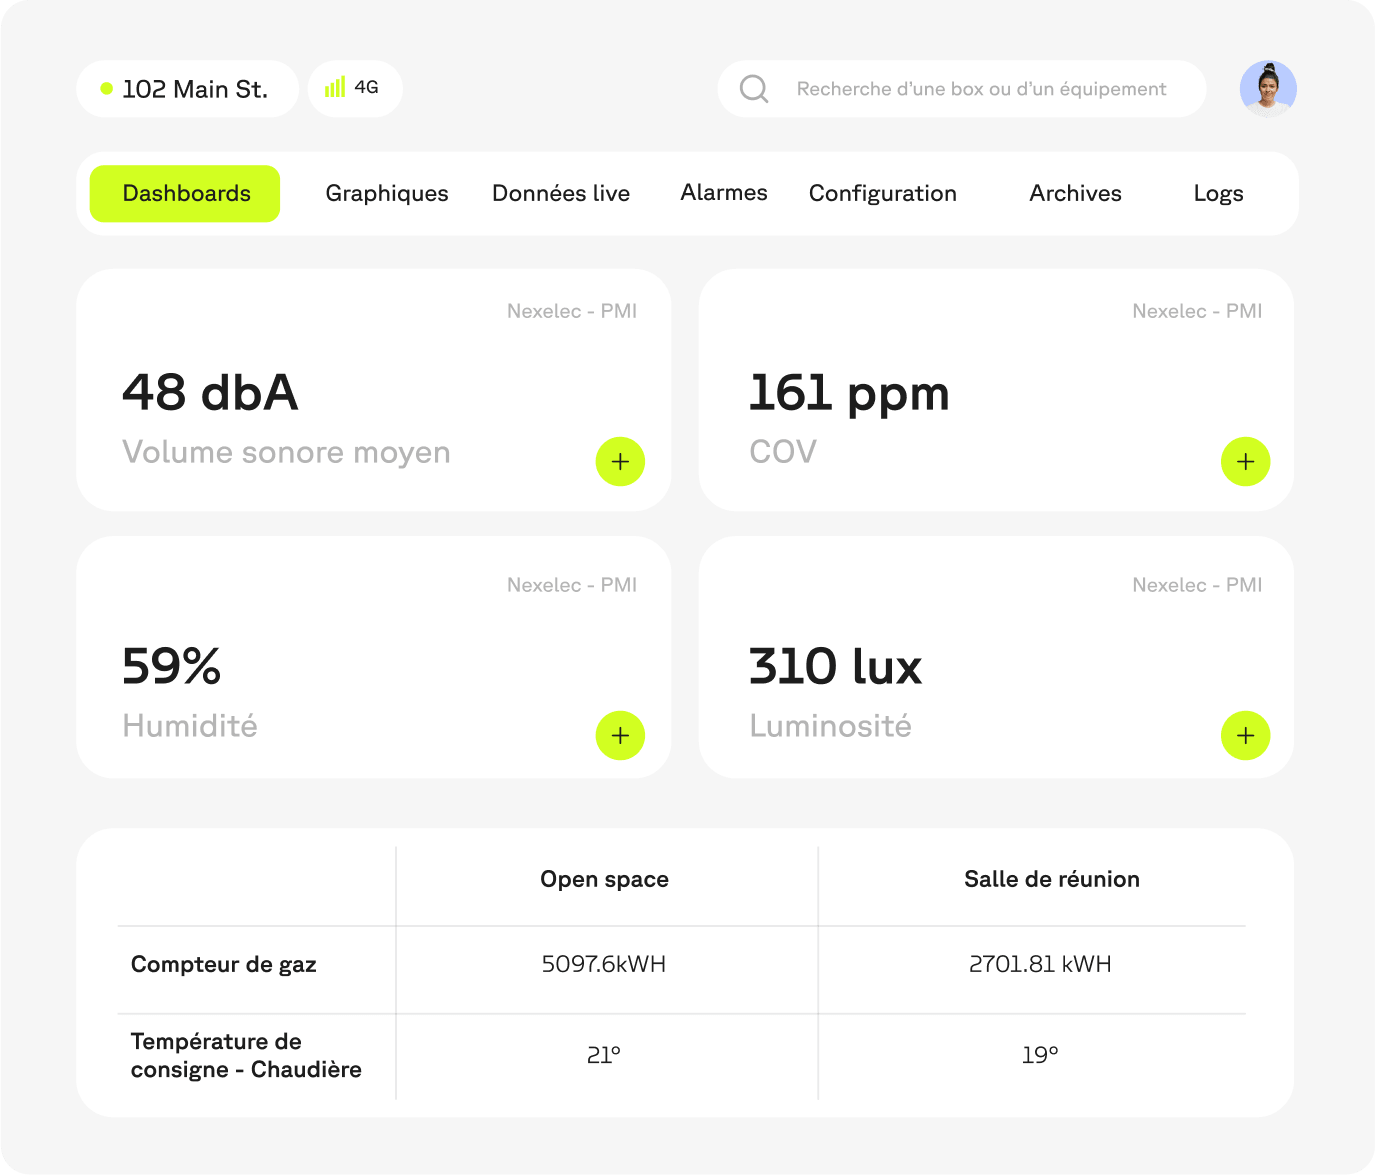Open the Logs tab

(1218, 193)
